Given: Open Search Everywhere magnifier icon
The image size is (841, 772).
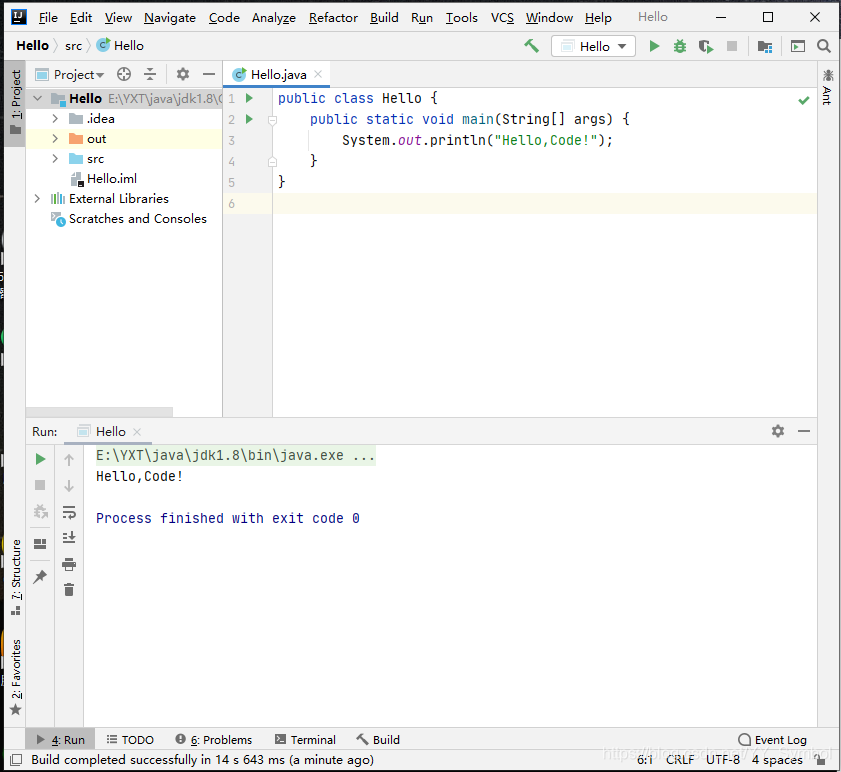Looking at the screenshot, I should pos(824,46).
